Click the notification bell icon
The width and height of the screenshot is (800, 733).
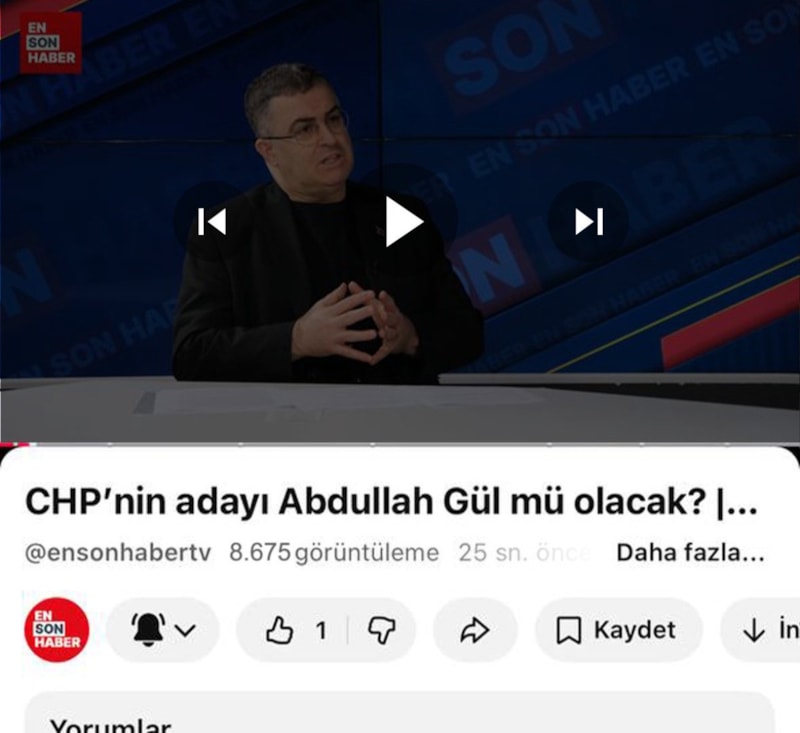point(148,629)
